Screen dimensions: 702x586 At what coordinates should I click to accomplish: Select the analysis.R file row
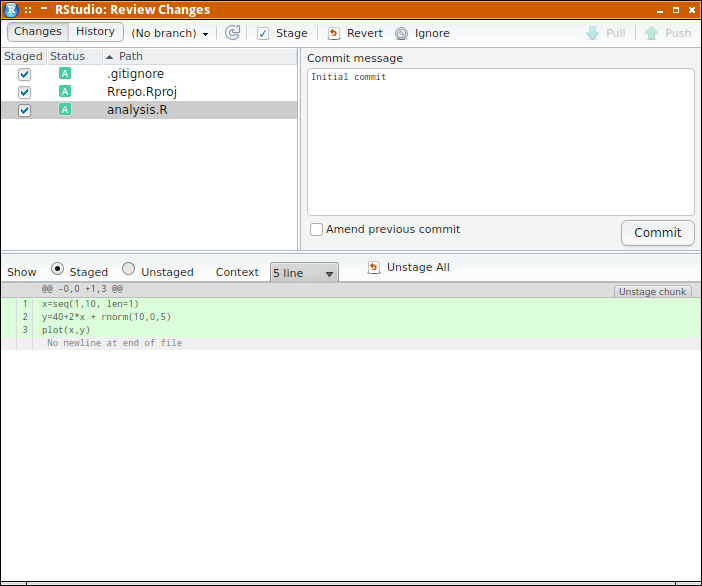[x=149, y=110]
